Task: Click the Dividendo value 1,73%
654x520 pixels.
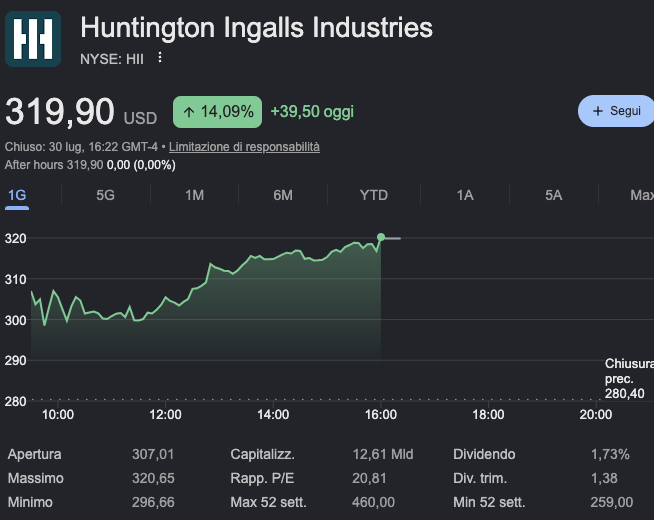Action: 610,454
